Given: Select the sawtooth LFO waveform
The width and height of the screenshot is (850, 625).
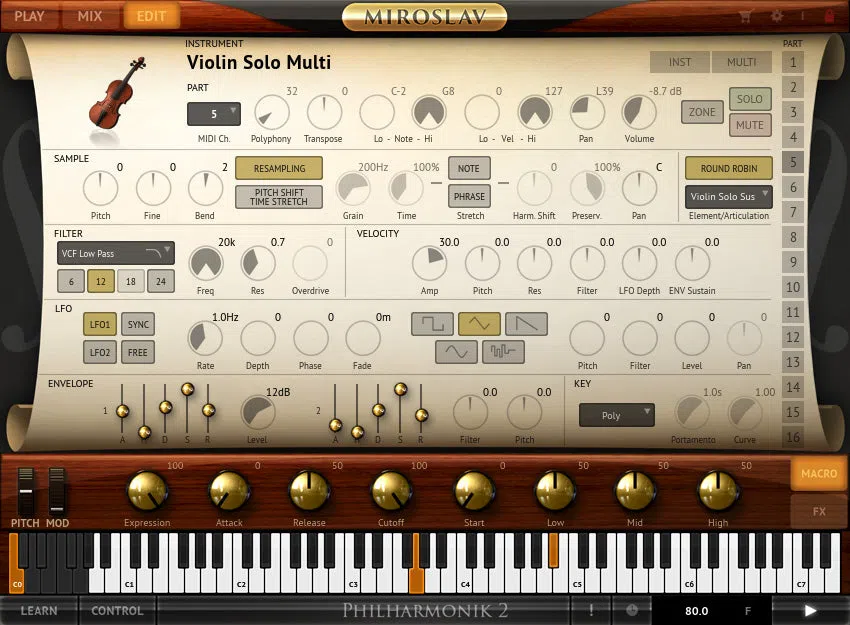Looking at the screenshot, I should click(x=526, y=324).
